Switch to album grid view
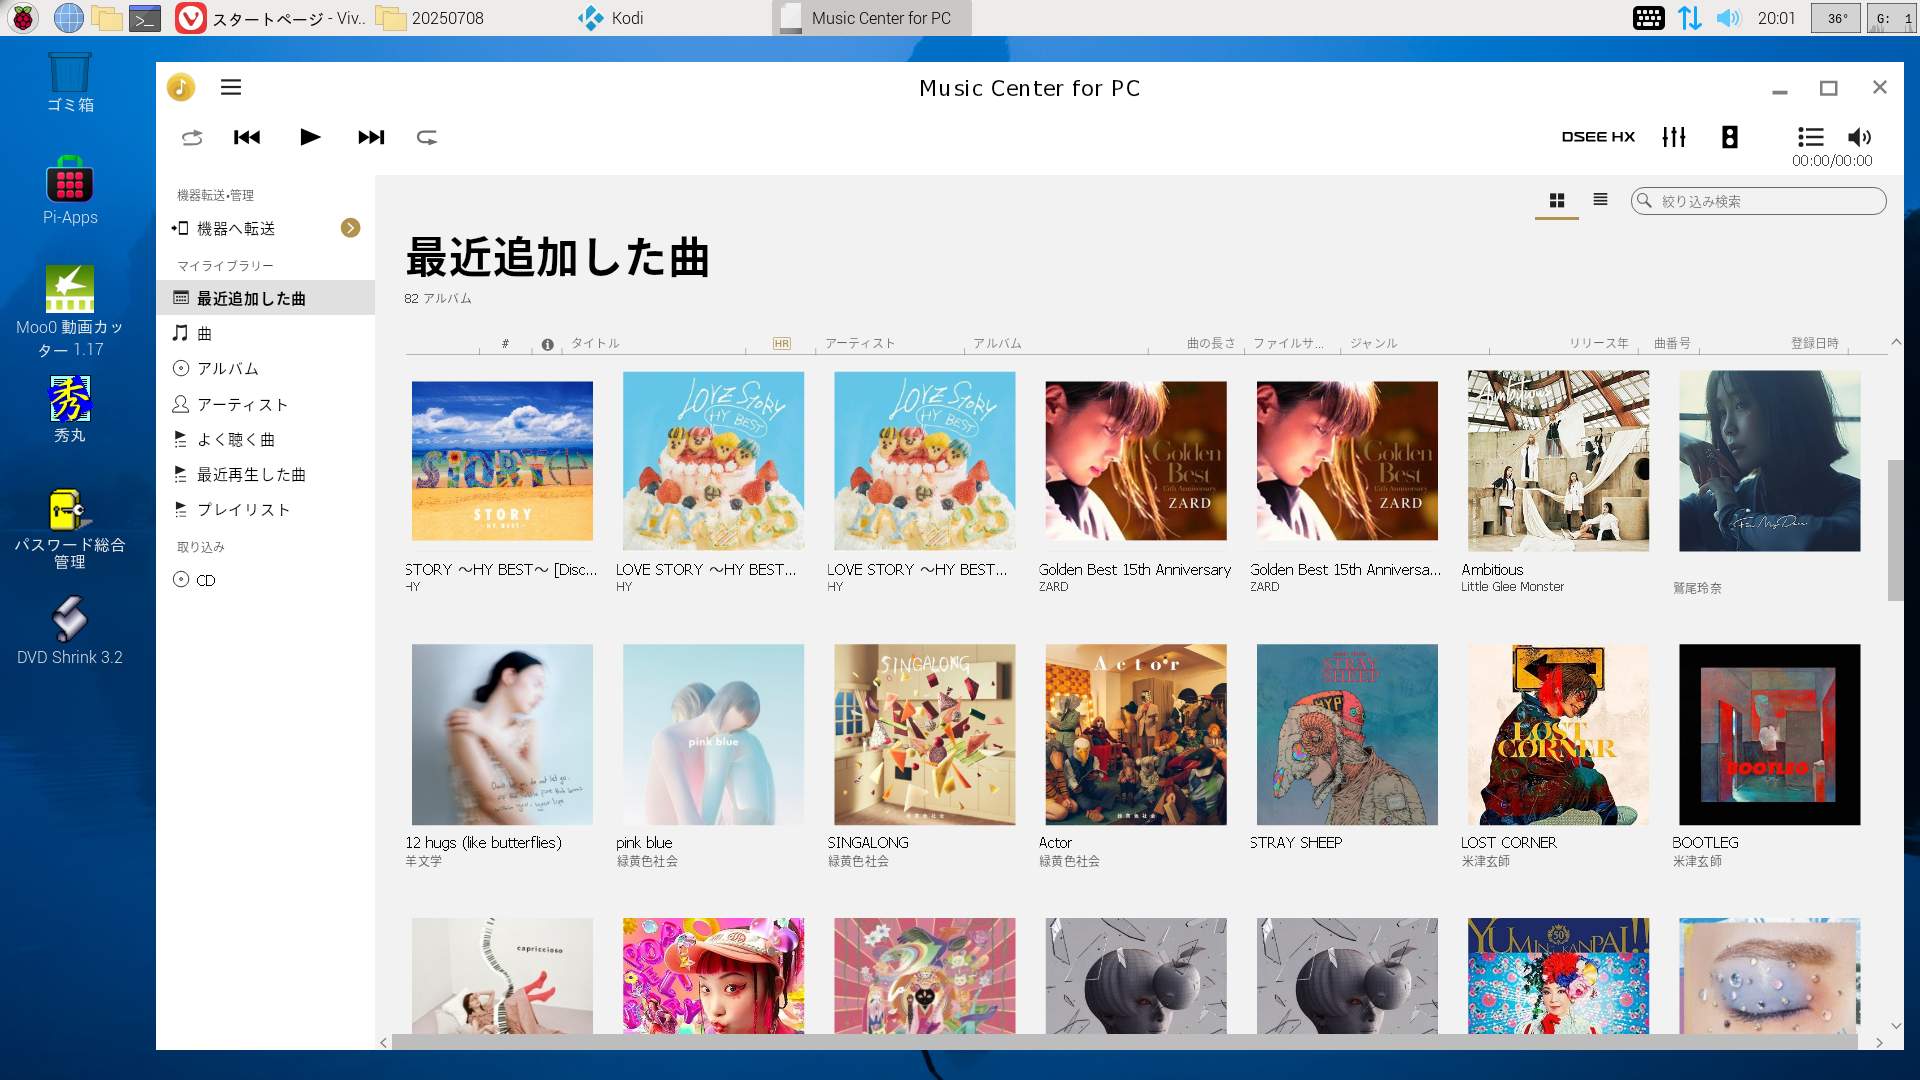This screenshot has width=1920, height=1080. pos(1557,200)
